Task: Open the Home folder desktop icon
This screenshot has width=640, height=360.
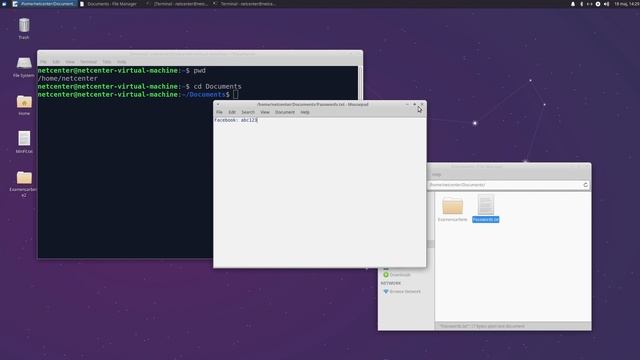Action: pos(24,104)
